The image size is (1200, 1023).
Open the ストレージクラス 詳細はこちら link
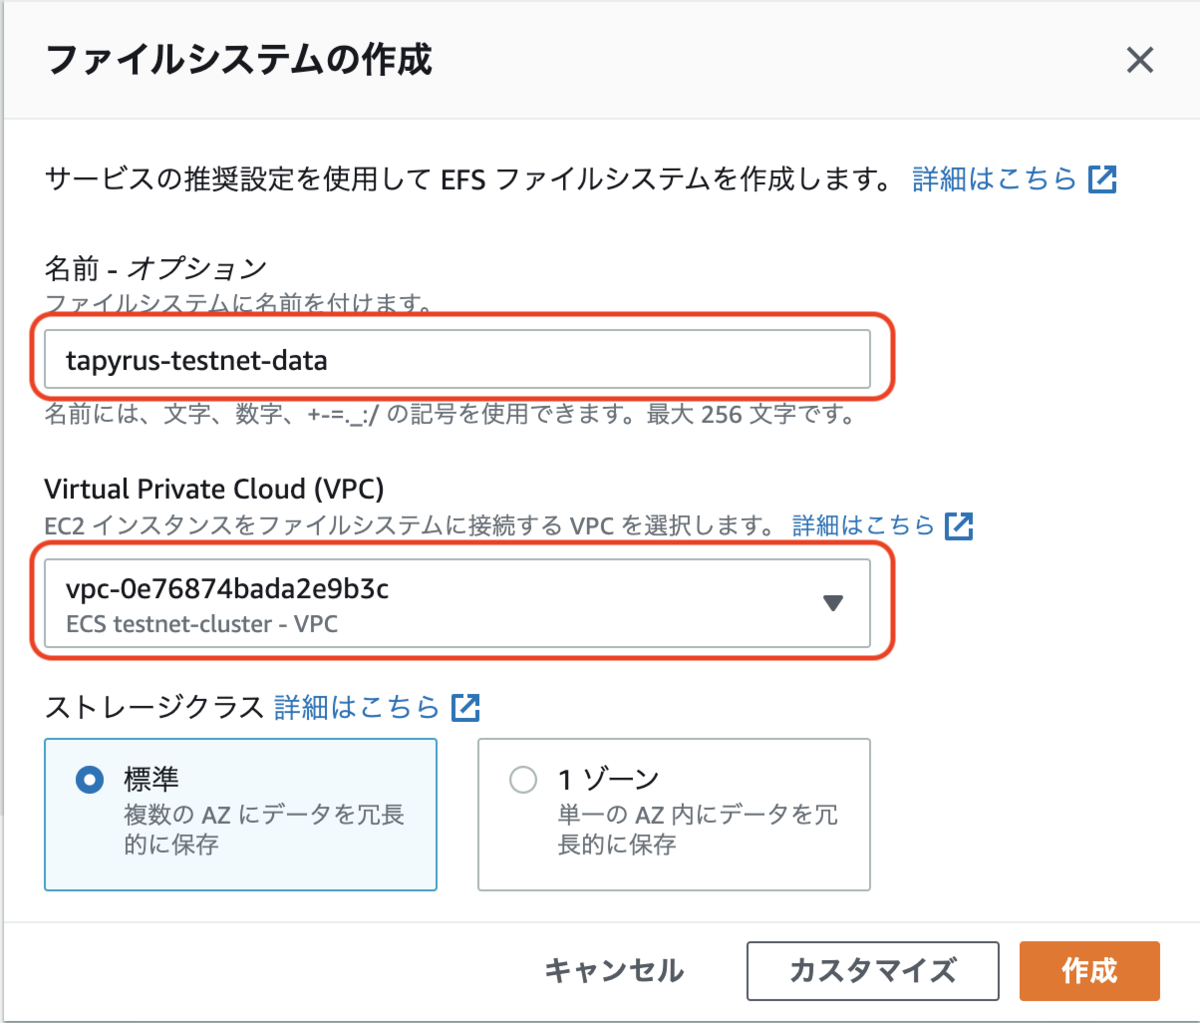pyautogui.click(x=357, y=707)
